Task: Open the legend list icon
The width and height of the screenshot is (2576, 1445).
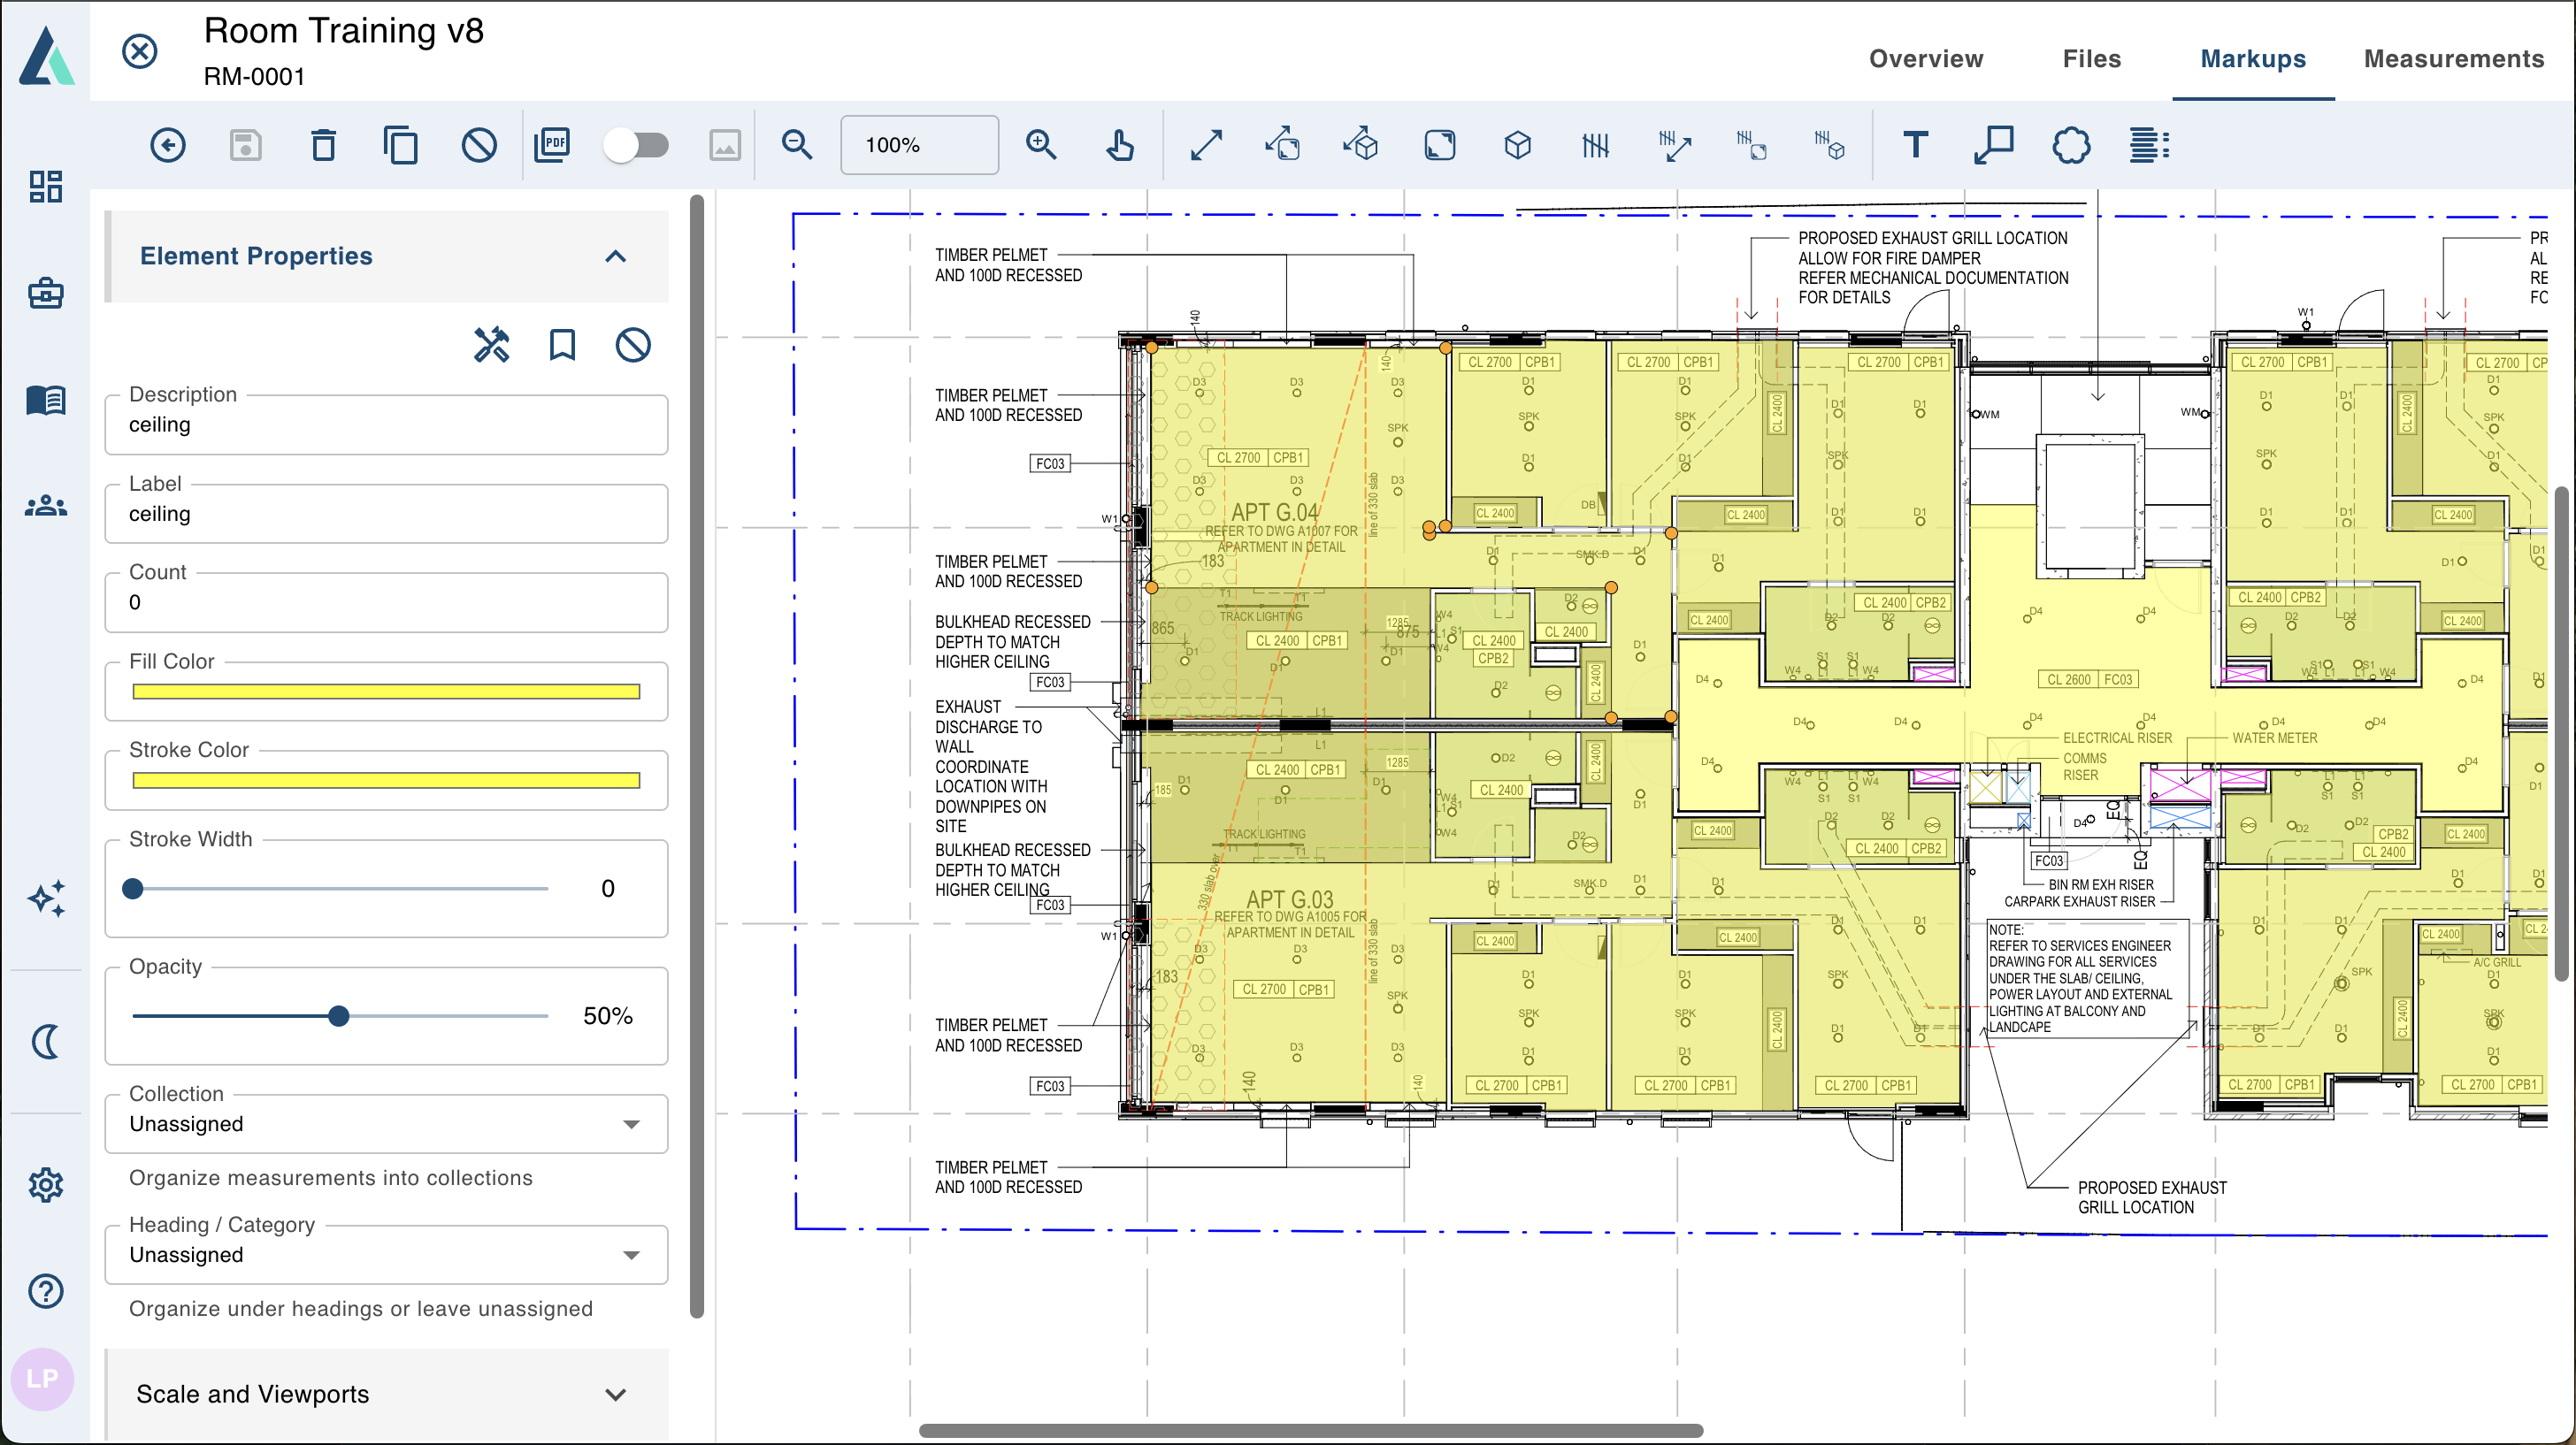Action: (x=2150, y=145)
